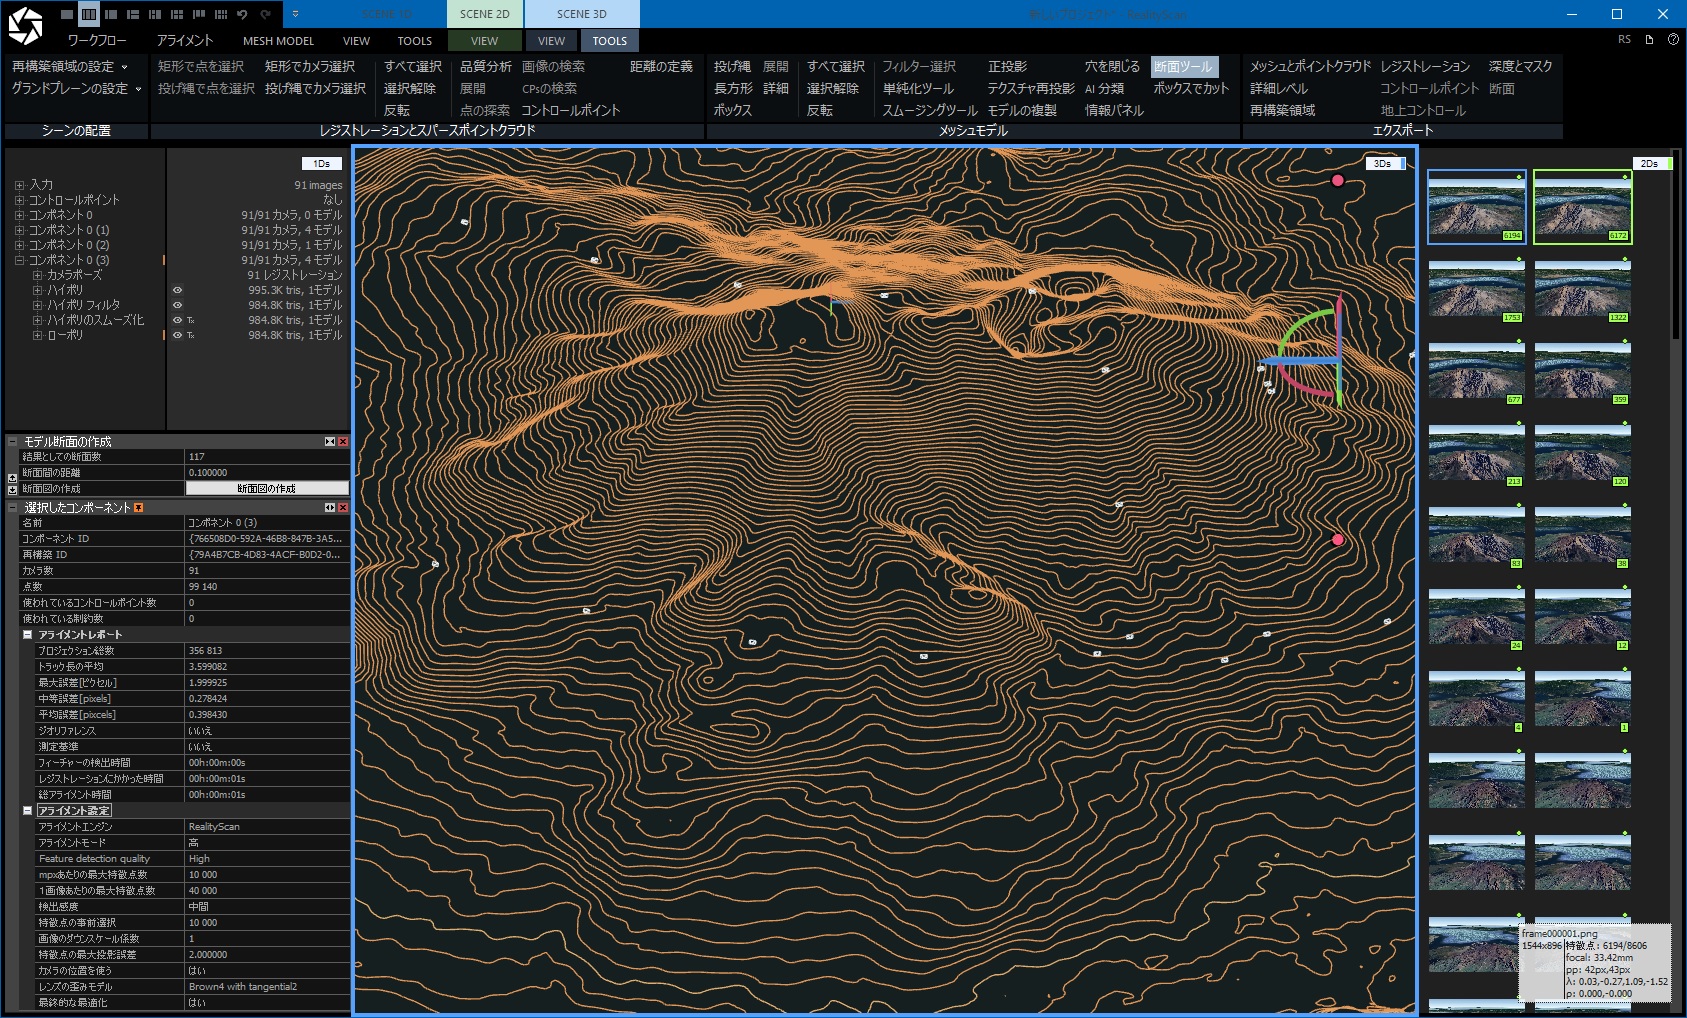Toggle eye icon for ハイポリ フィルタ
The width and height of the screenshot is (1687, 1018).
[177, 305]
